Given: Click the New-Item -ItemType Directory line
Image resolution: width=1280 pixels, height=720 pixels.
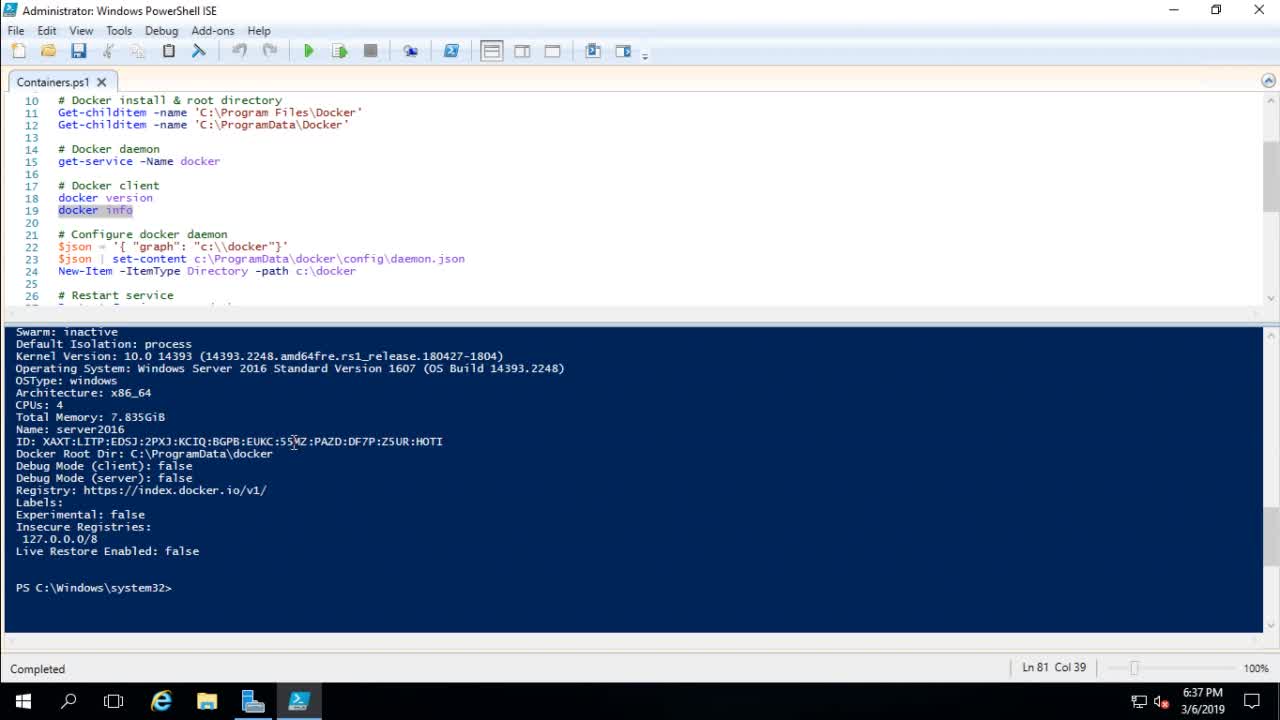Looking at the screenshot, I should (206, 271).
